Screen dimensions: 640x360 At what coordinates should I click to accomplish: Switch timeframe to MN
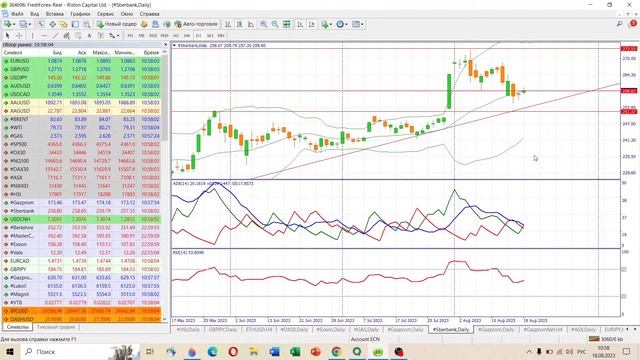coord(221,36)
